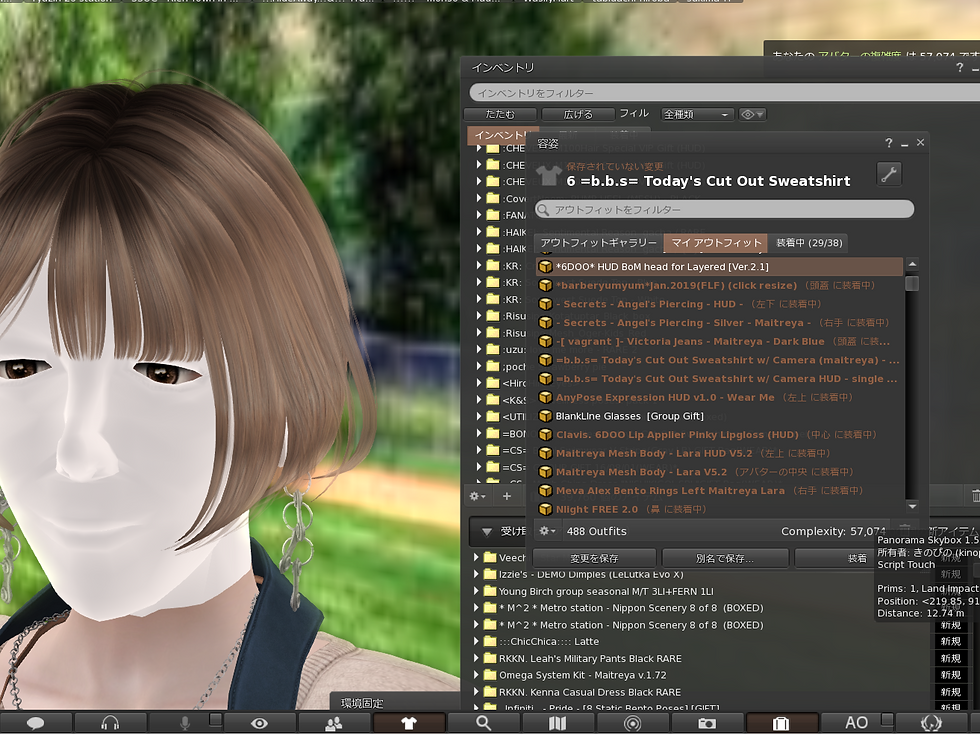The height and width of the screenshot is (735, 980).
Task: Open the world map toolbar icon
Action: (558, 723)
